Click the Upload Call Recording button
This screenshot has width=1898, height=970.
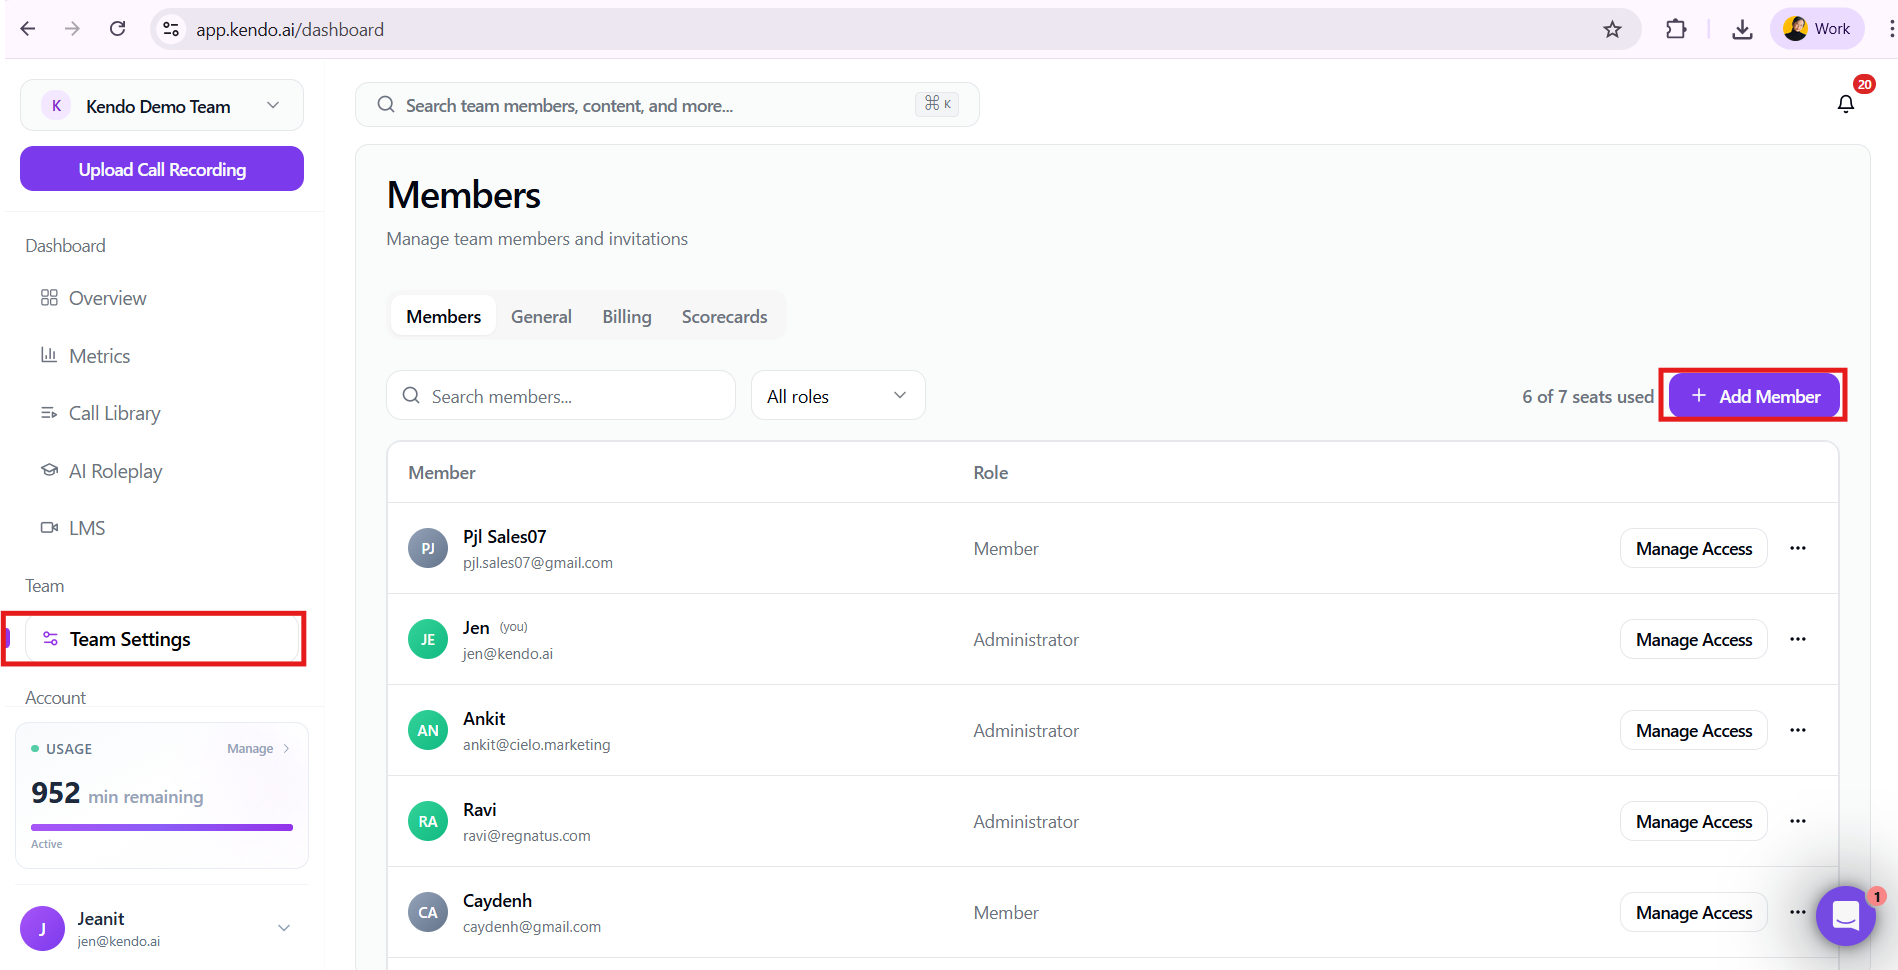click(x=162, y=169)
